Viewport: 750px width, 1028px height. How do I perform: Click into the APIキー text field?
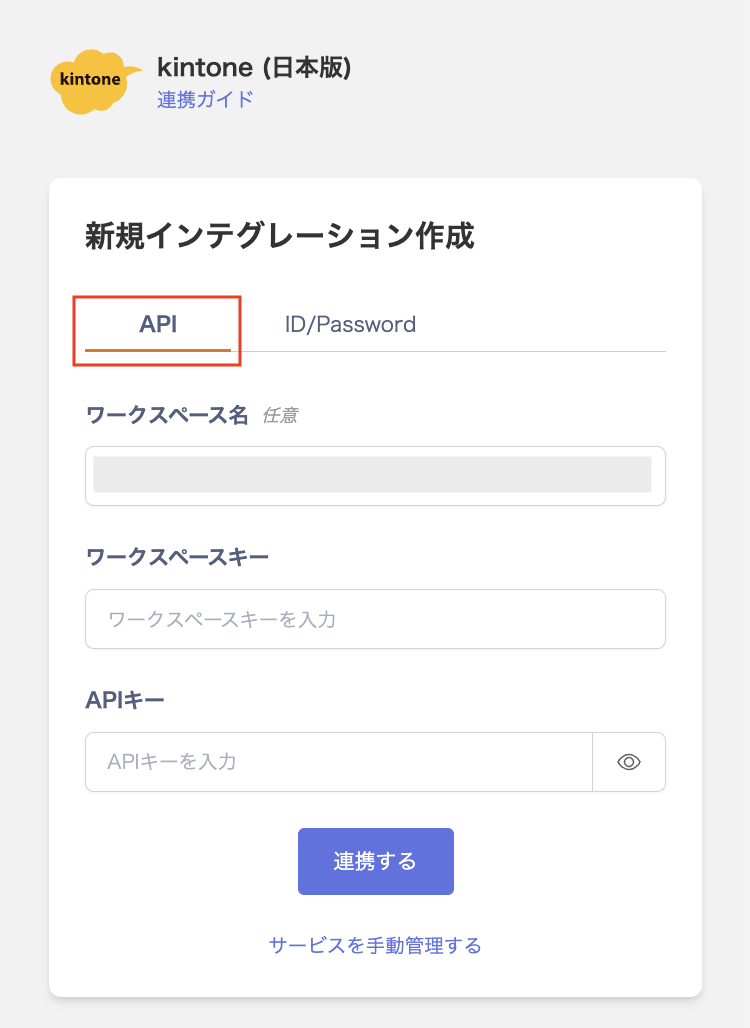[339, 762]
